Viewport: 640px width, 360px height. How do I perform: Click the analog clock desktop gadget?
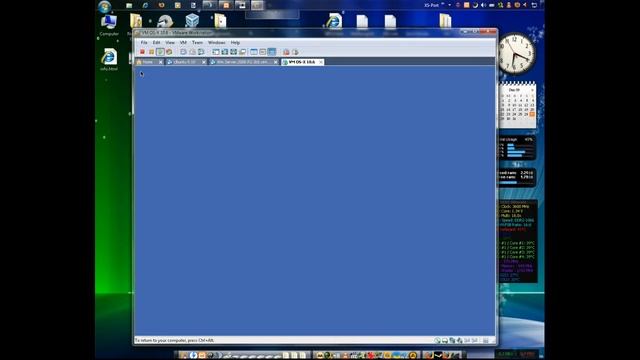516,53
